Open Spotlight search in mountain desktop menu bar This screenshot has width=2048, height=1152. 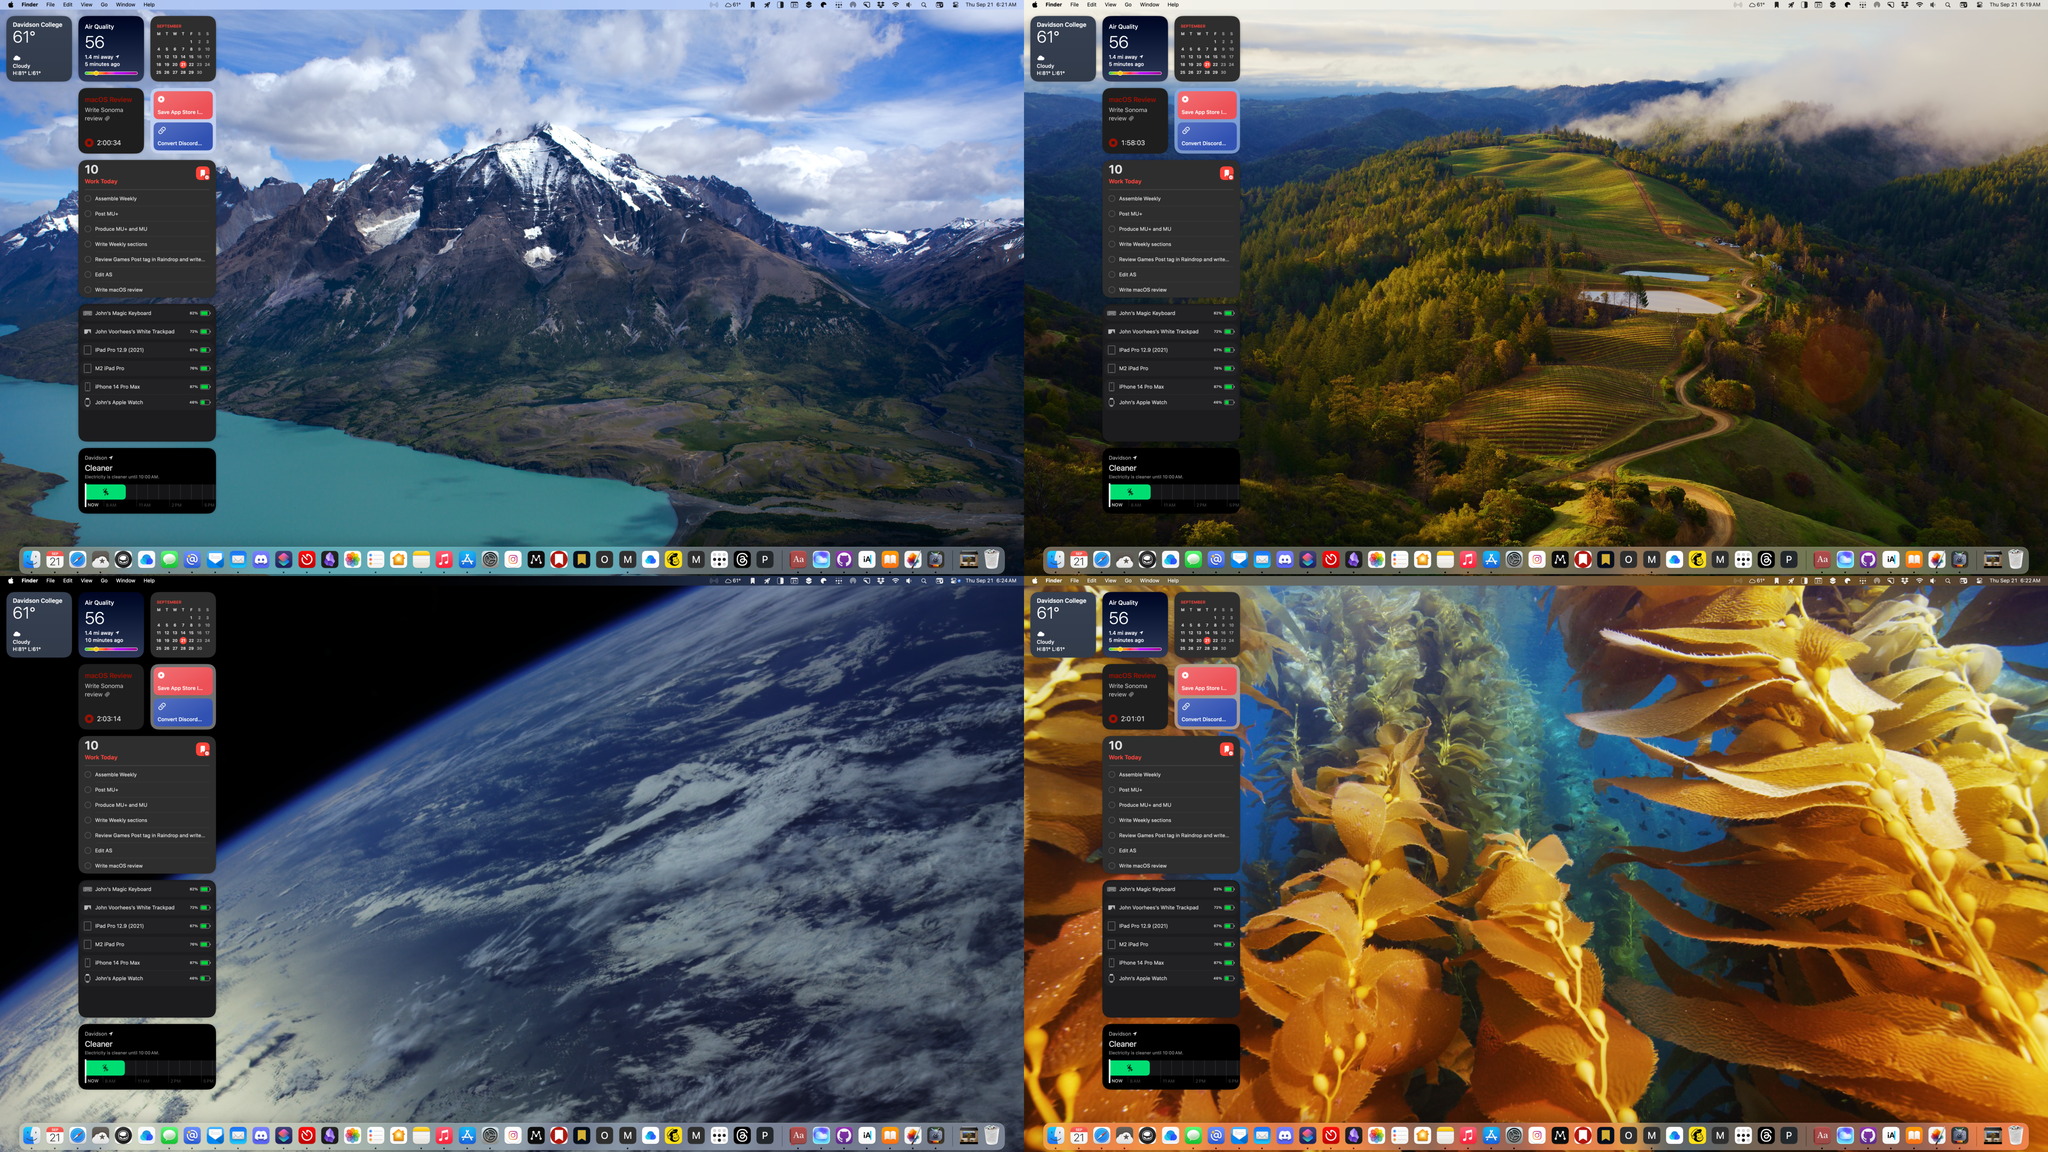point(923,5)
